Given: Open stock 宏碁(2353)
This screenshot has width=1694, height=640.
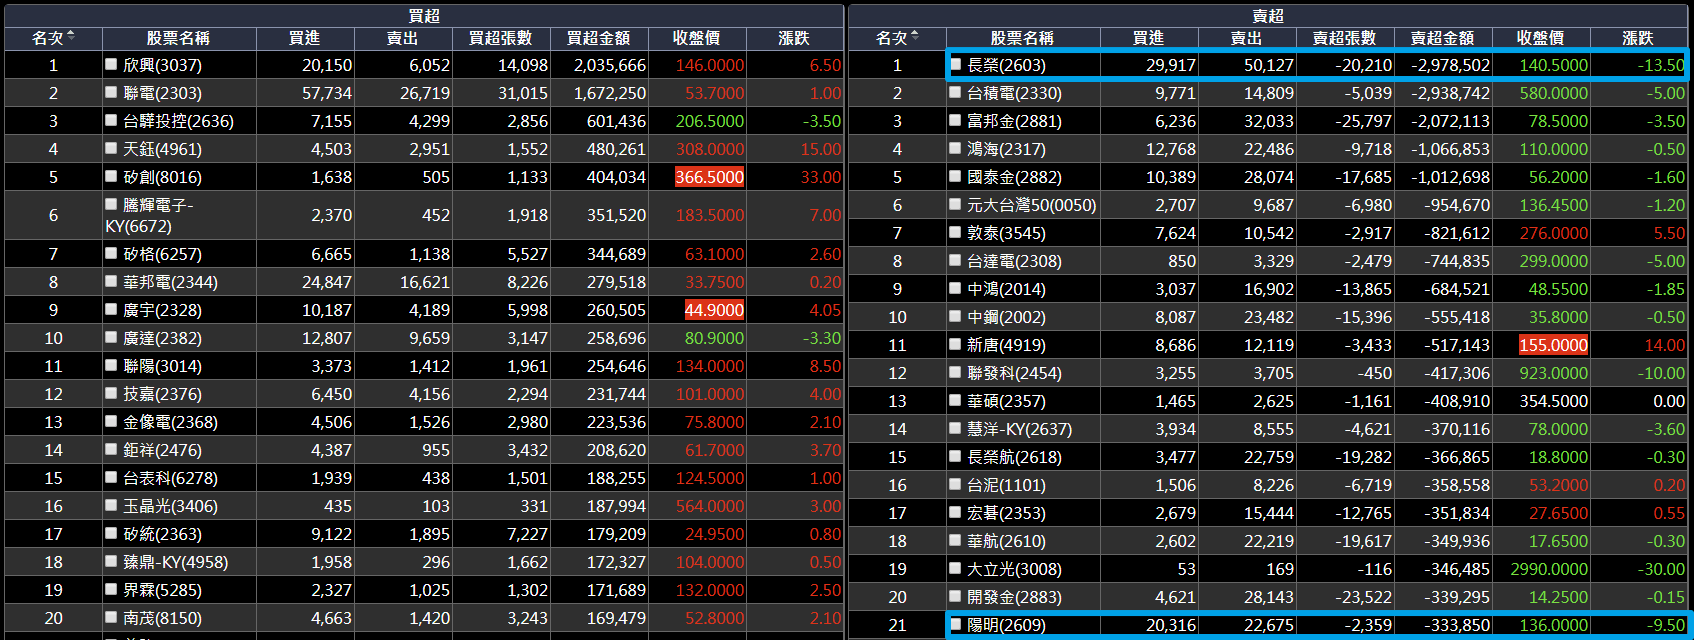Looking at the screenshot, I should pos(1006,512).
